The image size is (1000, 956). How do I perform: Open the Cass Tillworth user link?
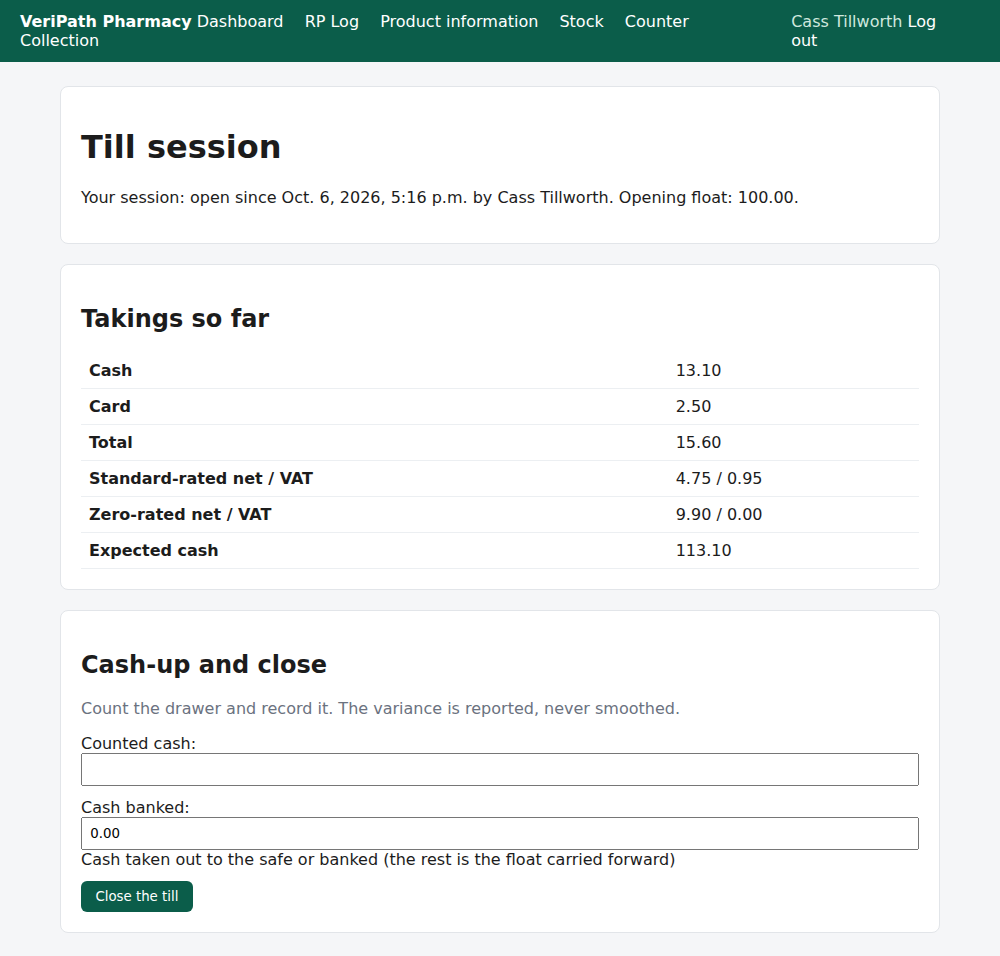click(847, 21)
